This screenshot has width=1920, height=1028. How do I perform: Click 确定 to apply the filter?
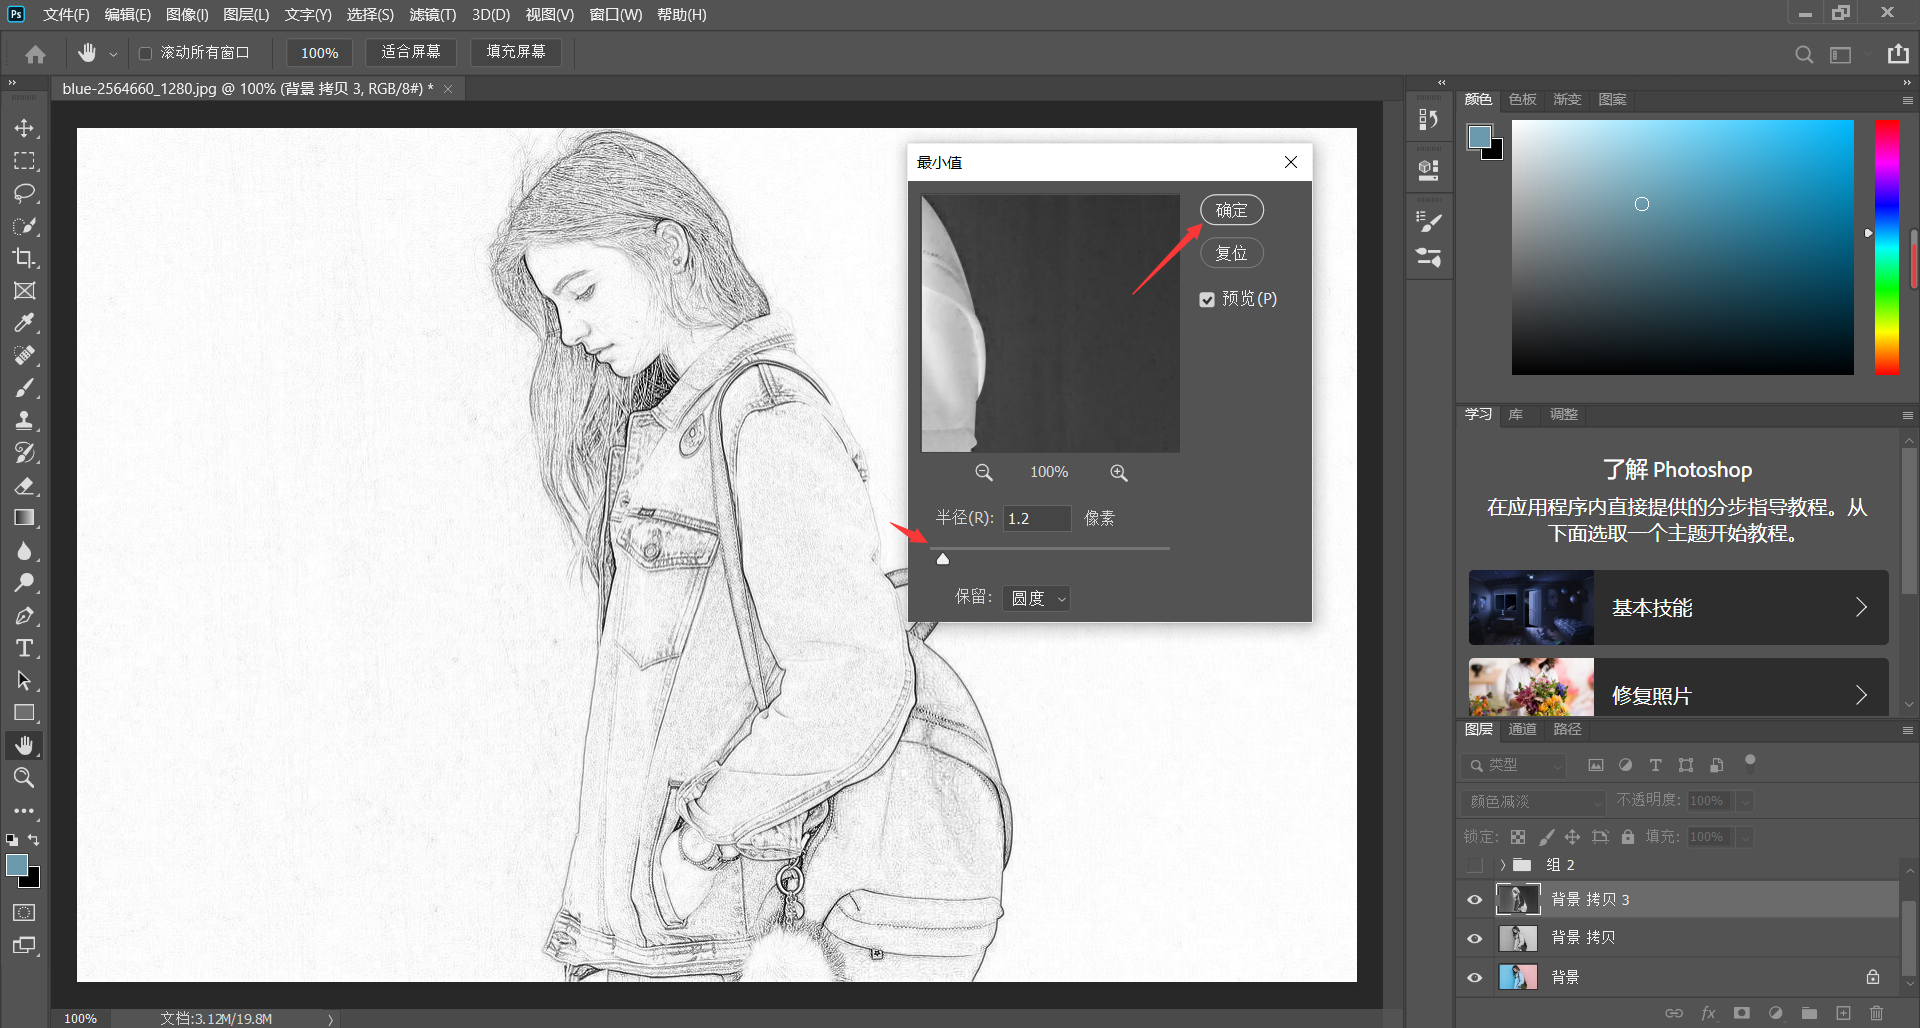click(1231, 210)
